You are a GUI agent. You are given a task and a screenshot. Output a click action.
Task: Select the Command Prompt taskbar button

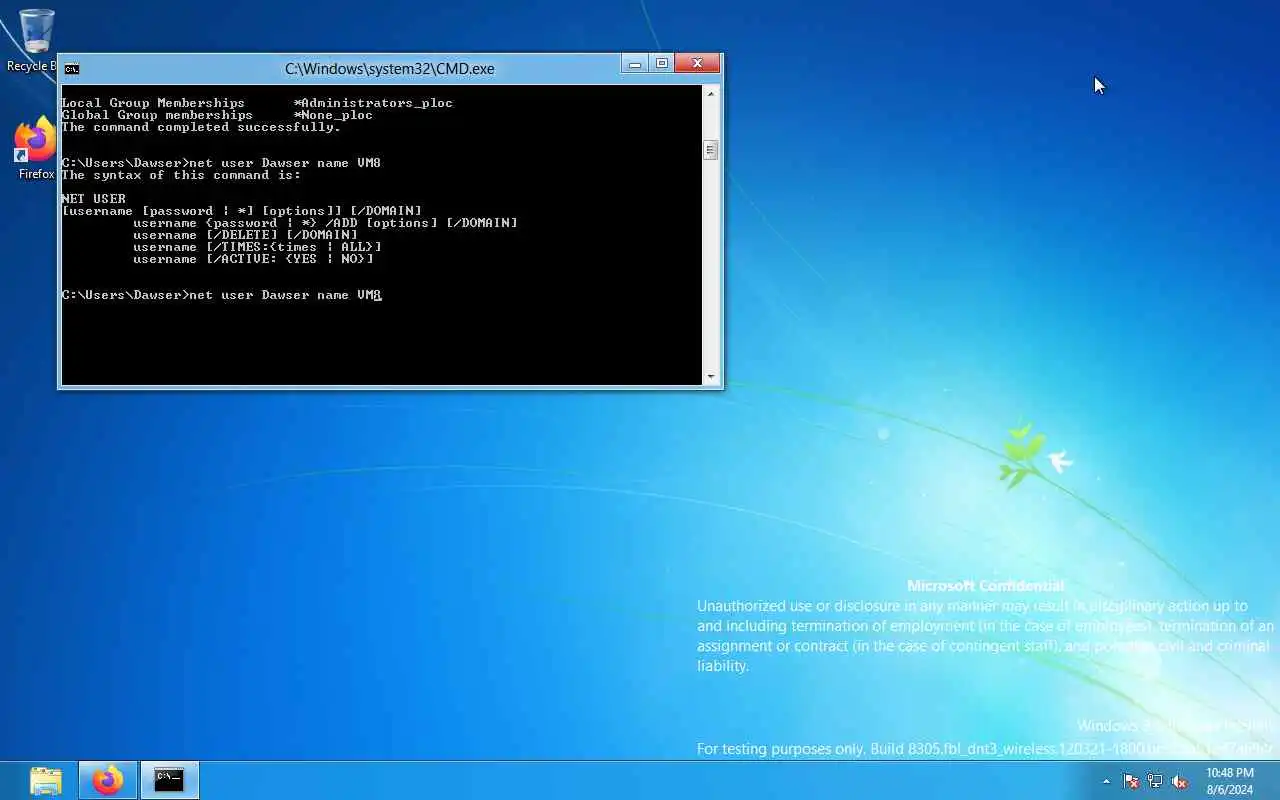169,780
